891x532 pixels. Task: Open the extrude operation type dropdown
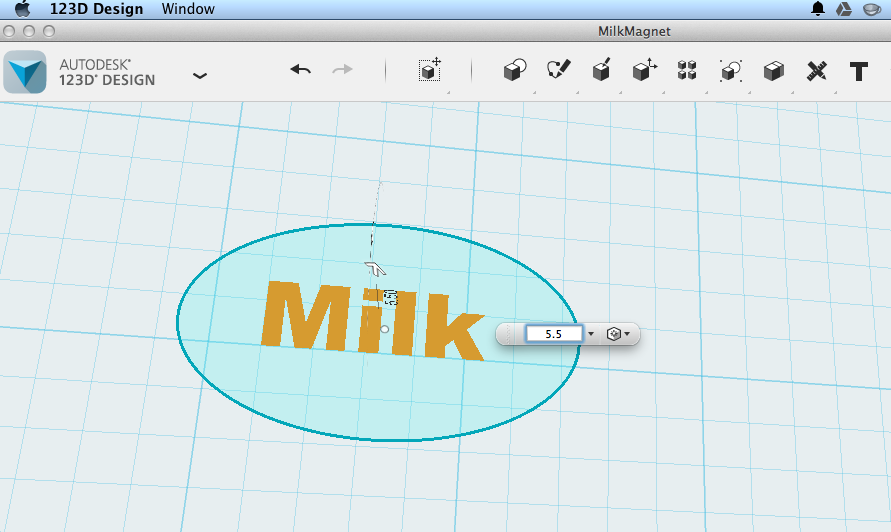coord(618,334)
